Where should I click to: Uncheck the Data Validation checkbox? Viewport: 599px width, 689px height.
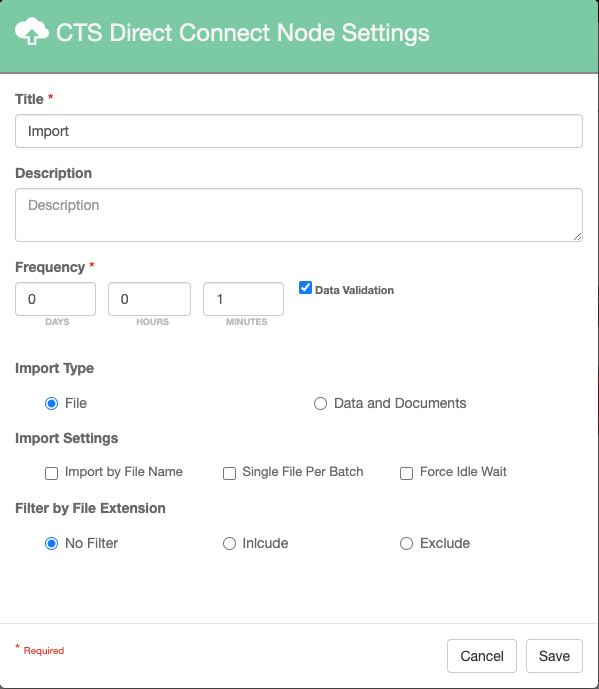(305, 288)
